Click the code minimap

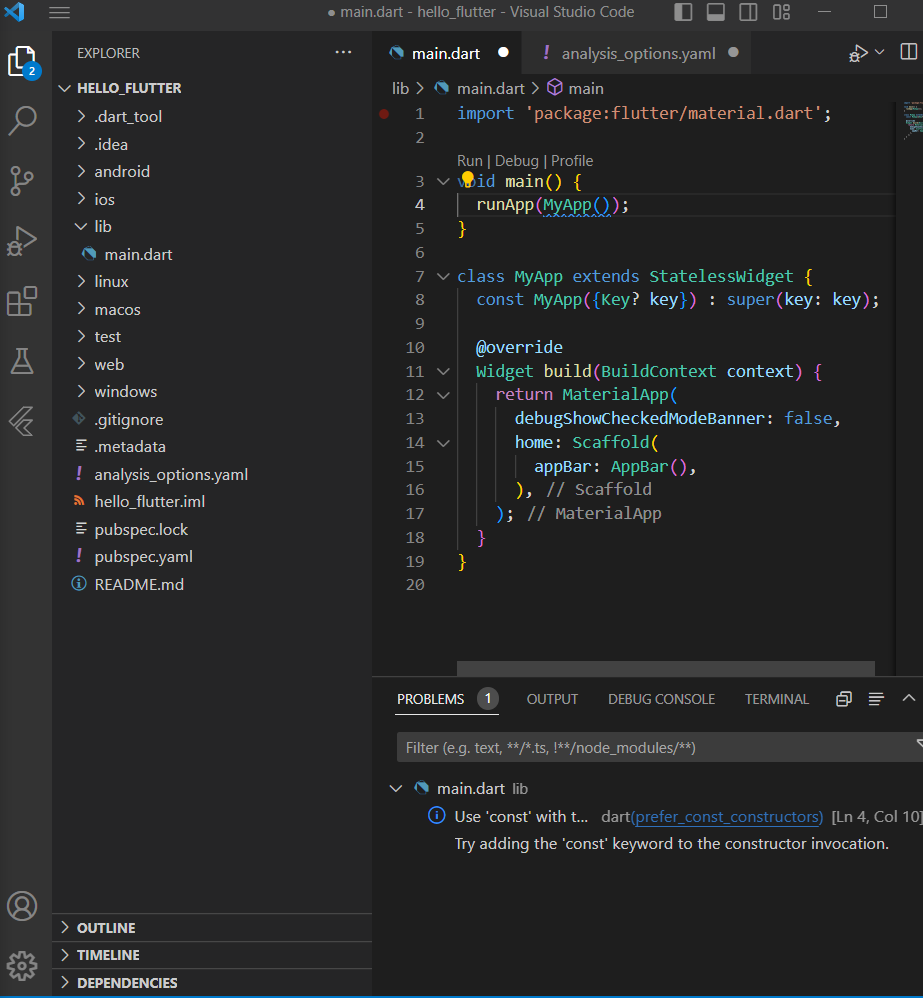(x=912, y=121)
